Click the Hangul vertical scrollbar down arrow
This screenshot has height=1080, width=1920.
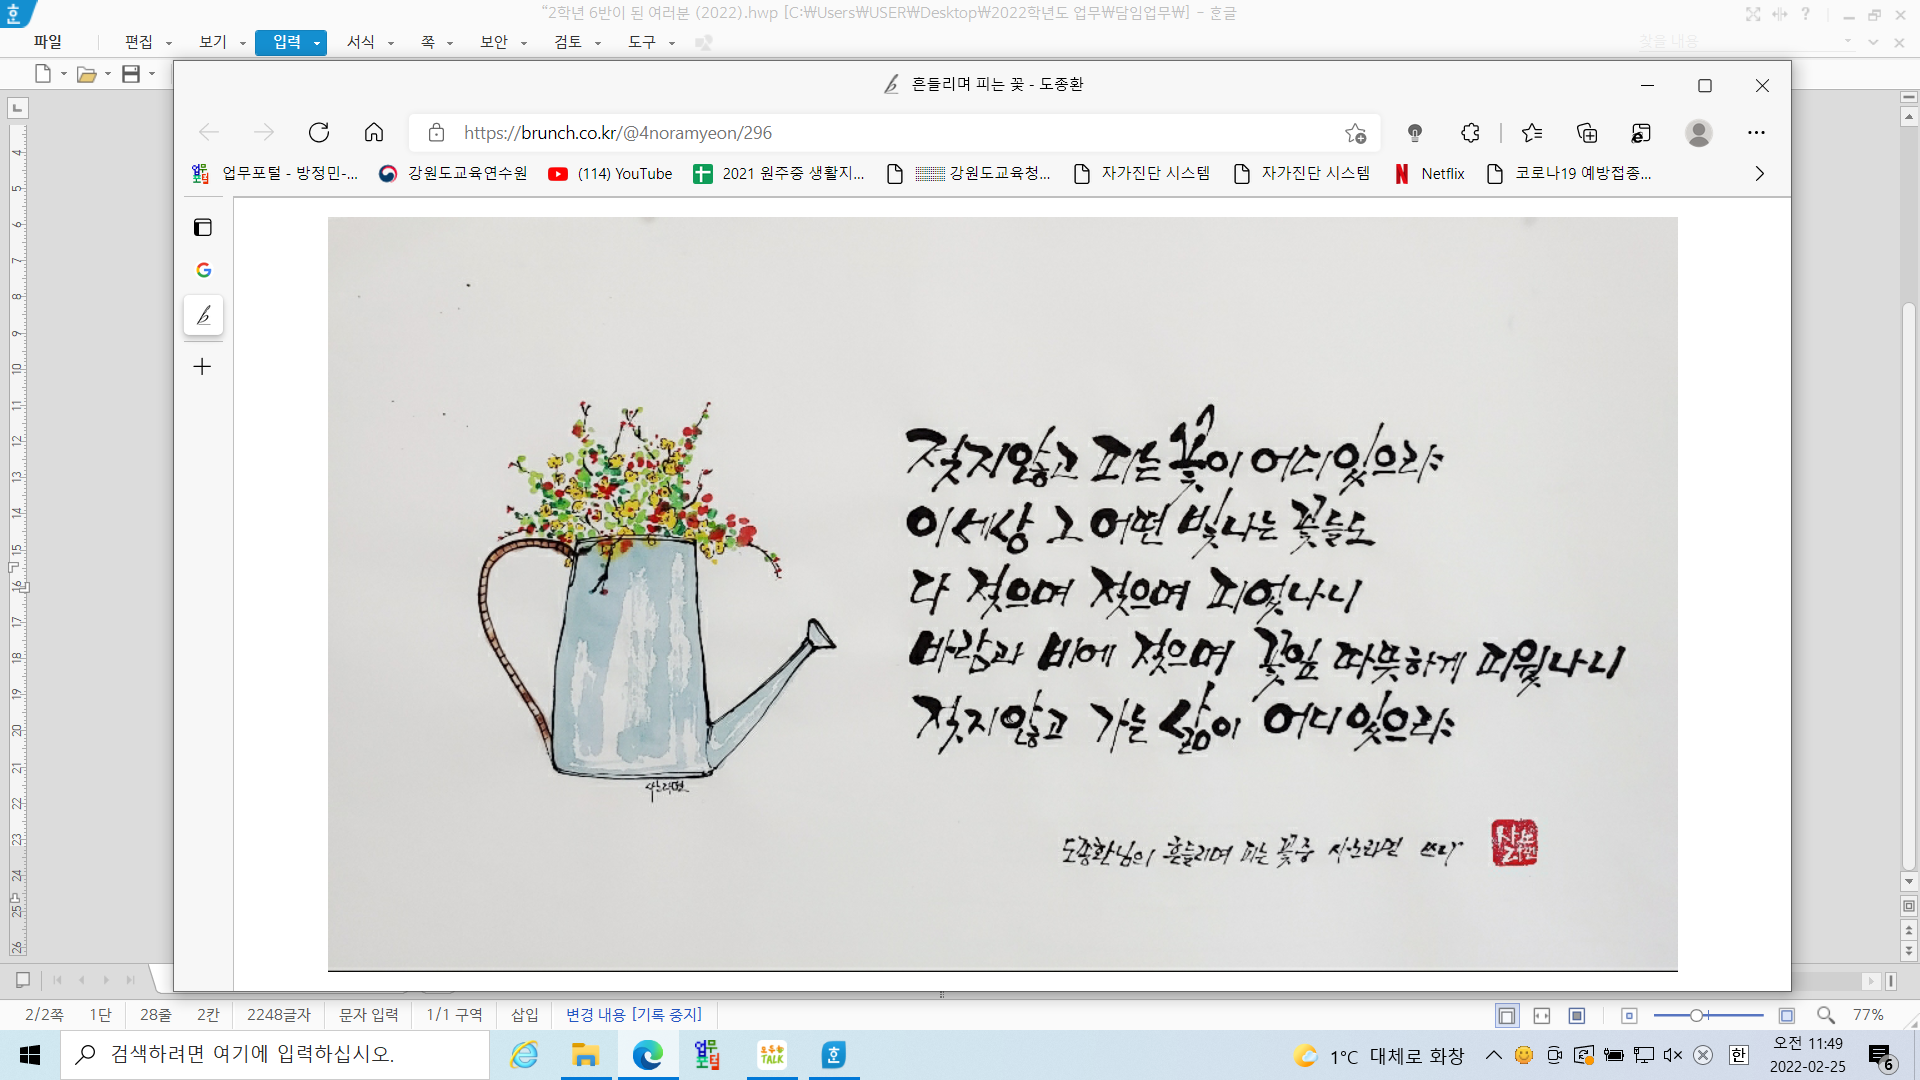(x=1909, y=882)
